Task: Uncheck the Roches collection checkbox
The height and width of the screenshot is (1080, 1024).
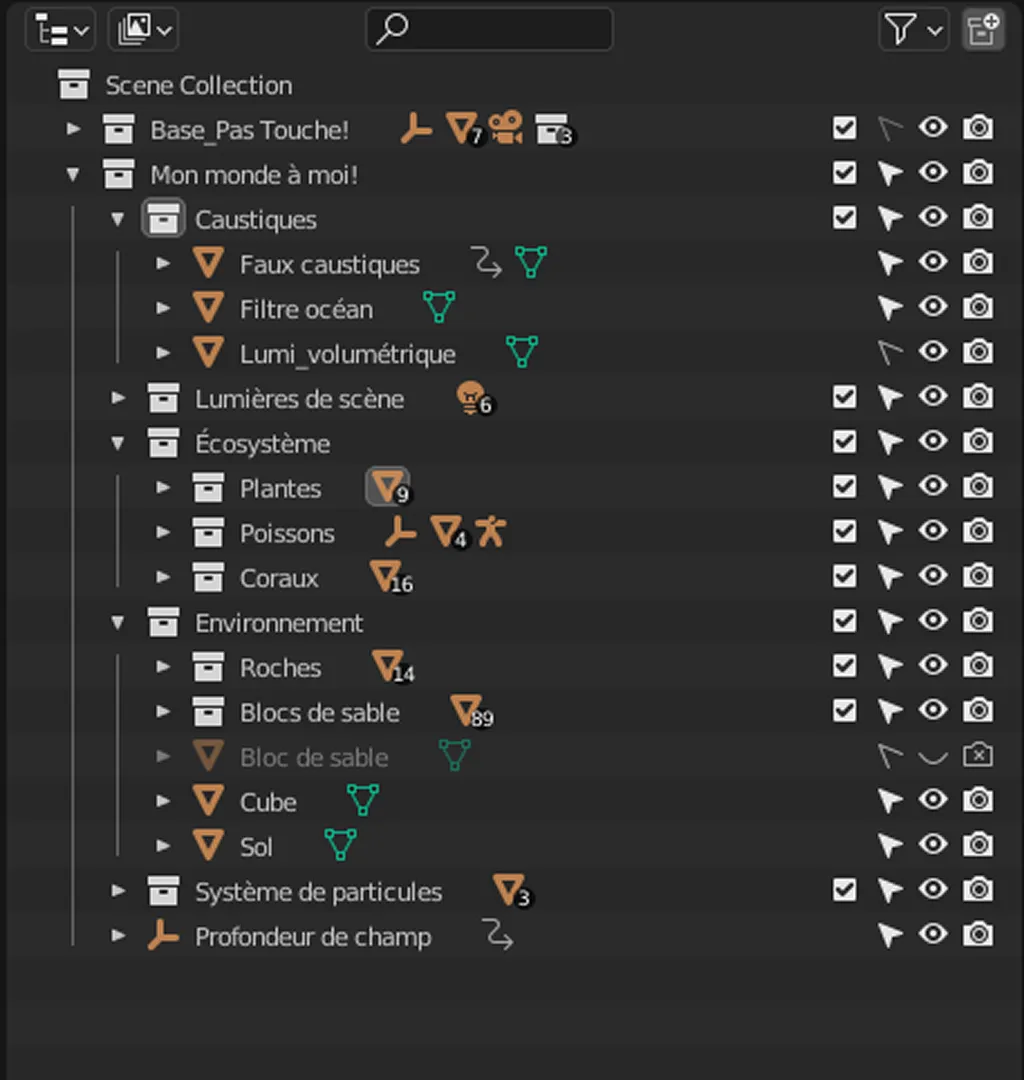Action: click(844, 666)
